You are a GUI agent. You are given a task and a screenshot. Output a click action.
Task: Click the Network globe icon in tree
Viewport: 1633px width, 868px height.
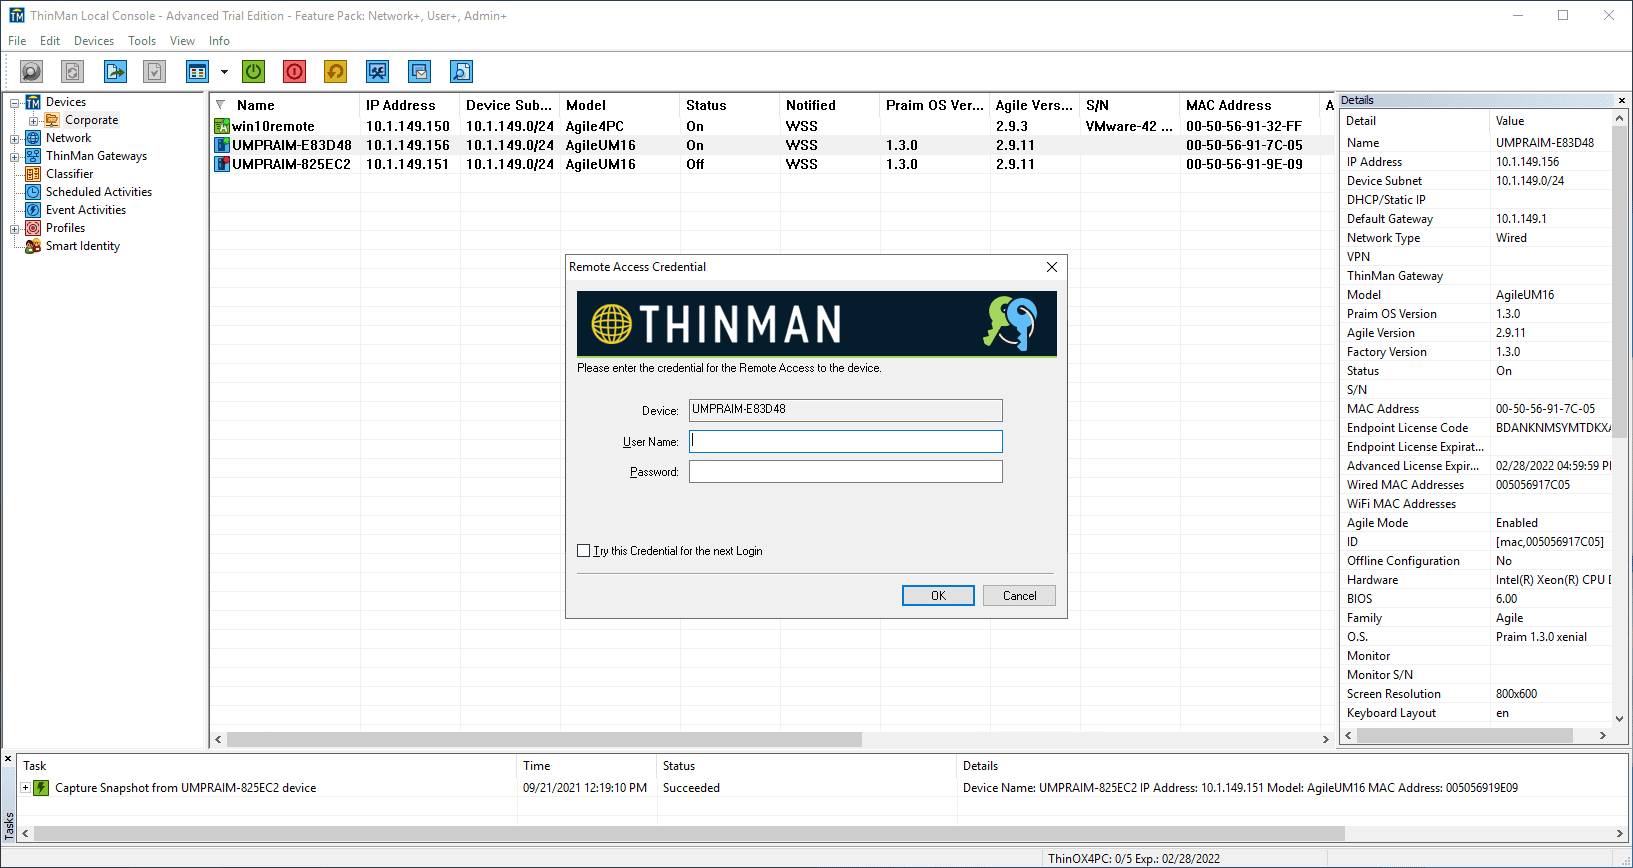coord(33,138)
